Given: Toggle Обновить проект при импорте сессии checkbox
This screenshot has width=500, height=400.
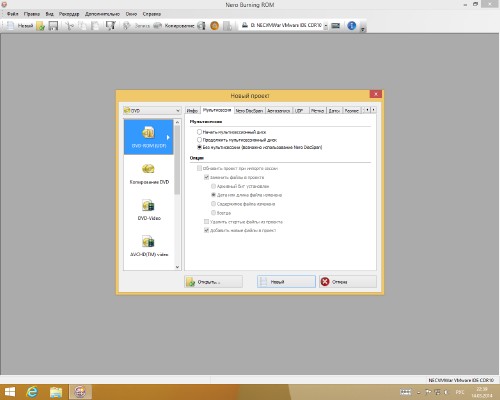Looking at the screenshot, I should pos(199,168).
